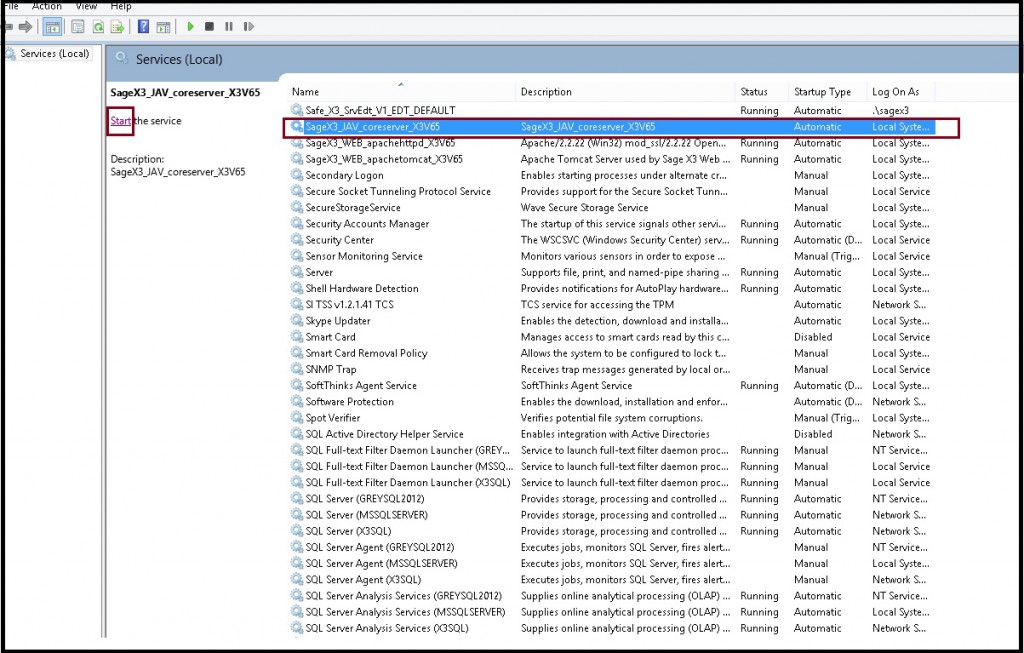The image size is (1024, 653).
Task: Select SQL Server Analysis Services (X3SQL)
Action: pos(387,628)
